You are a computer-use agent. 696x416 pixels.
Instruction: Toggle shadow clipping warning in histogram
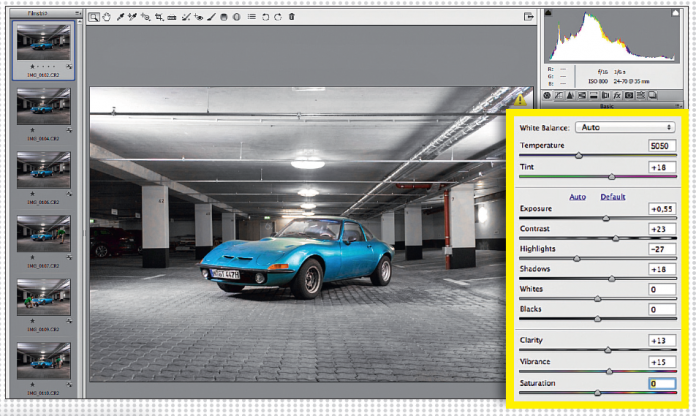pyautogui.click(x=549, y=14)
